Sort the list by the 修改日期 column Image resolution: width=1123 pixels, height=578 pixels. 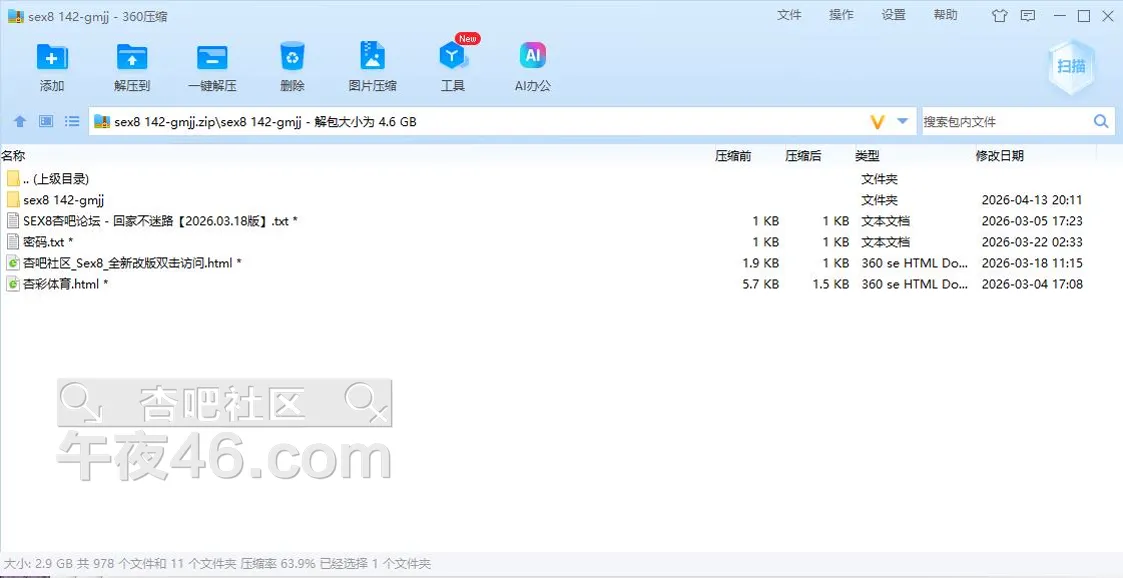pyautogui.click(x=999, y=156)
